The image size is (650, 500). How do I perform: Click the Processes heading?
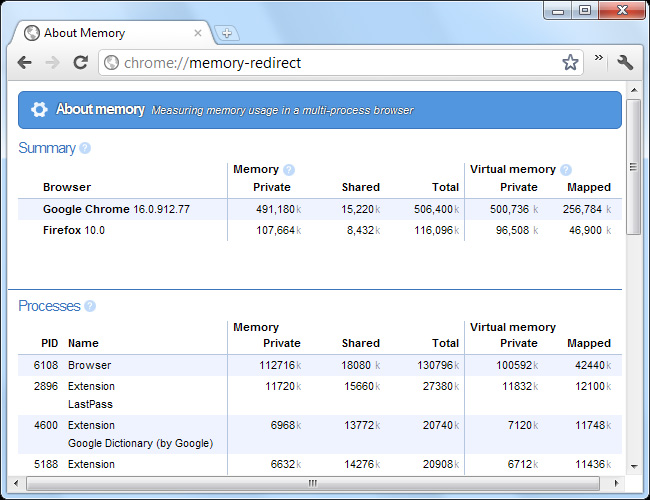[x=49, y=306]
